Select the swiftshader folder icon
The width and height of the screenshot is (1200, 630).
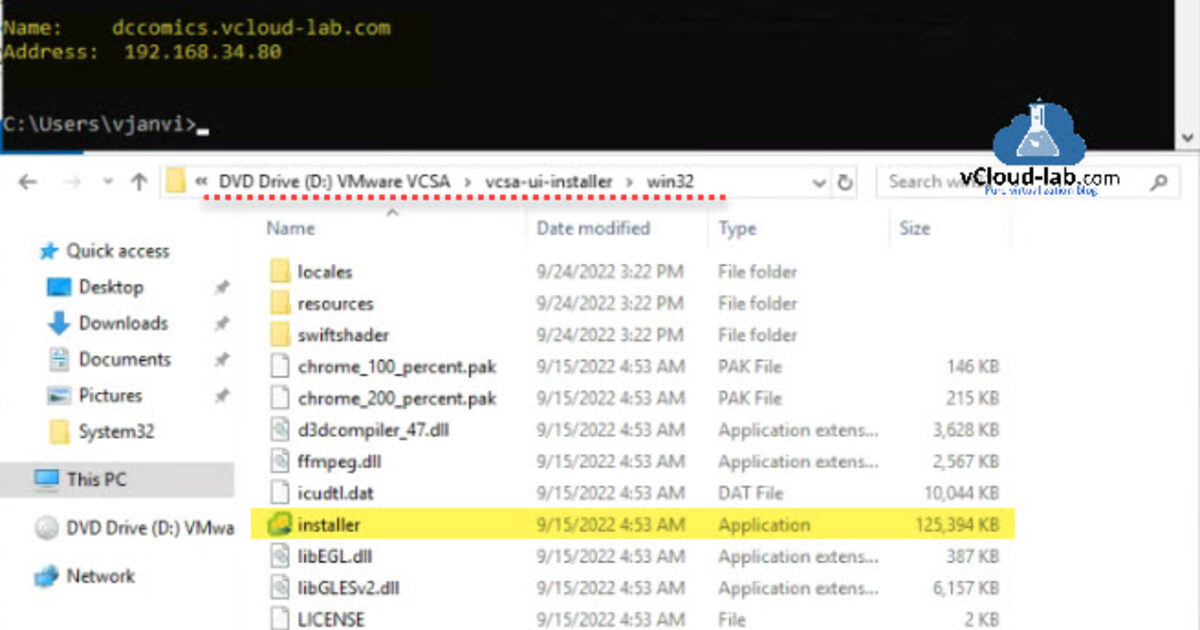[x=279, y=335]
